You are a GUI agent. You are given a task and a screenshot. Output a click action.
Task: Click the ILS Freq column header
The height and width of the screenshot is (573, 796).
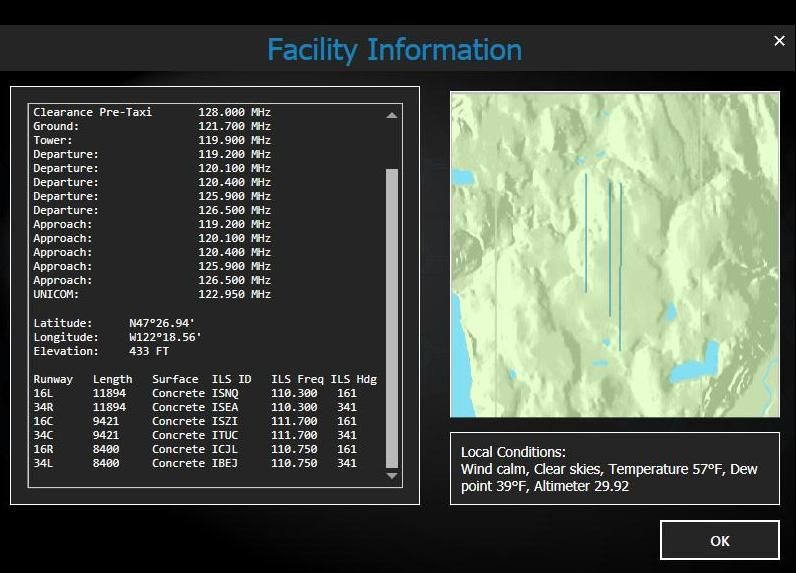(297, 380)
